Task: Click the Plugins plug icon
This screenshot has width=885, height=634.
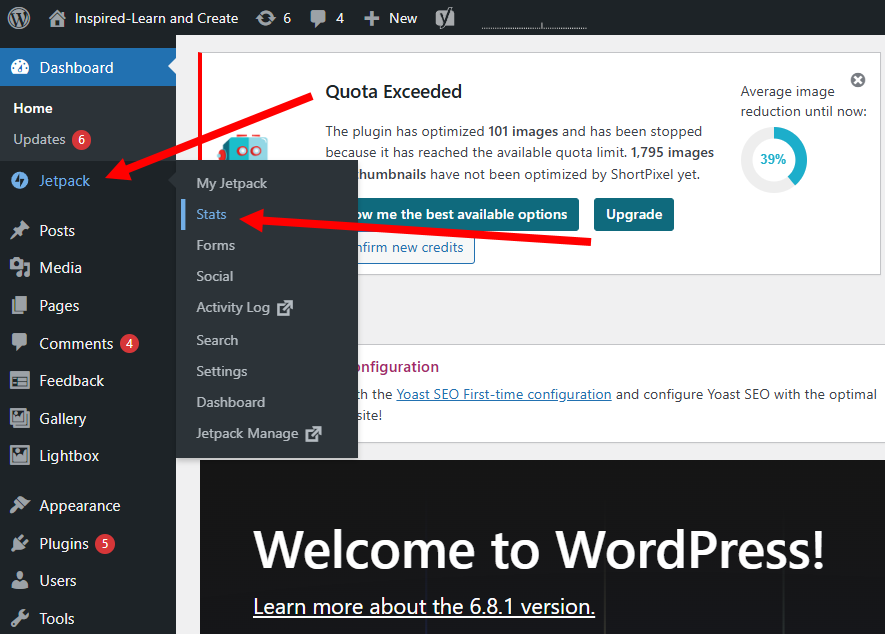Action: pos(20,543)
